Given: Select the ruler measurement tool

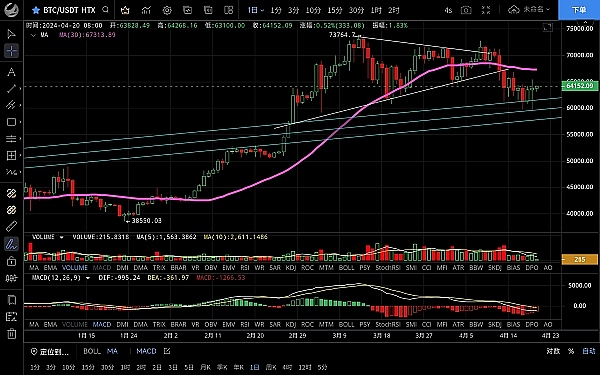Looking at the screenshot, I should tap(11, 226).
